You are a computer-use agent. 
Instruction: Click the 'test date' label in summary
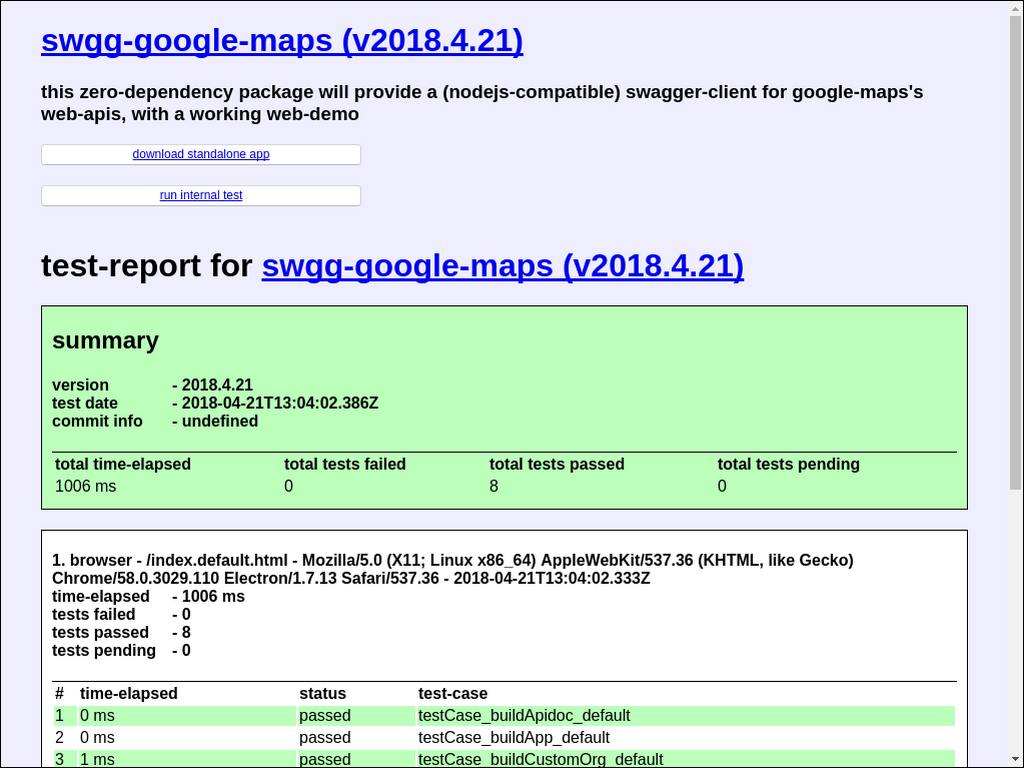(85, 403)
